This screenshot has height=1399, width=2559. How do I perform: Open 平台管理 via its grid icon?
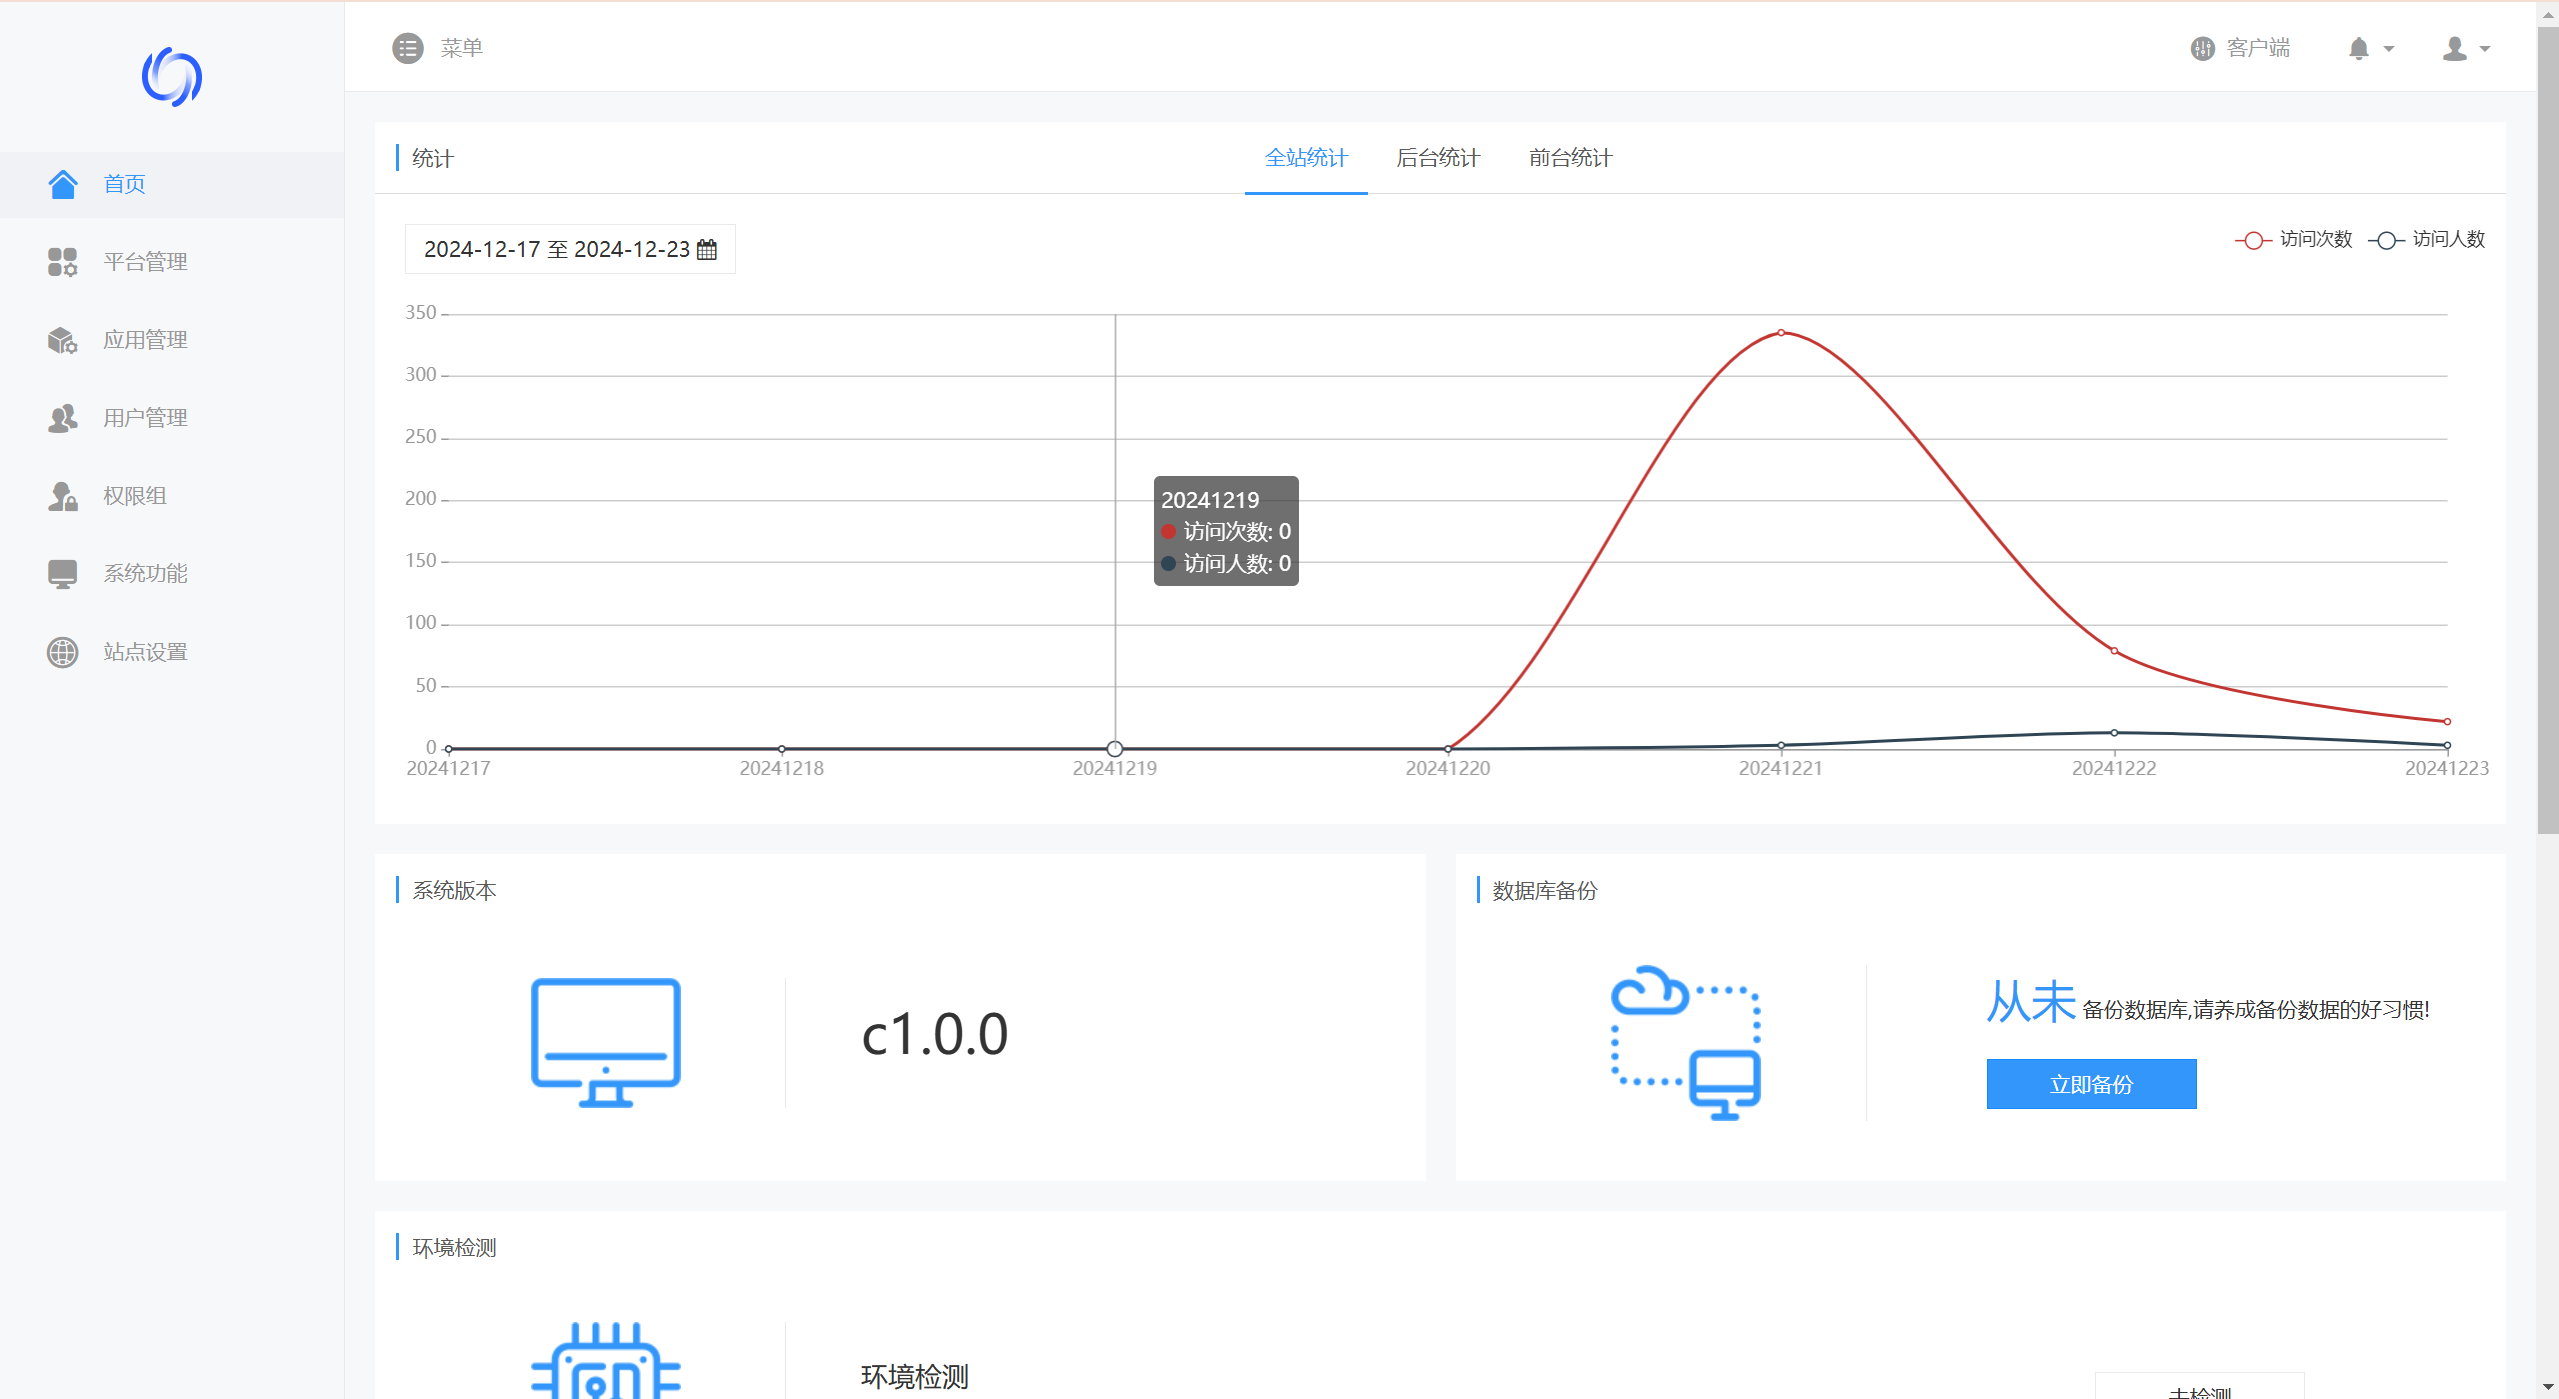coord(62,262)
